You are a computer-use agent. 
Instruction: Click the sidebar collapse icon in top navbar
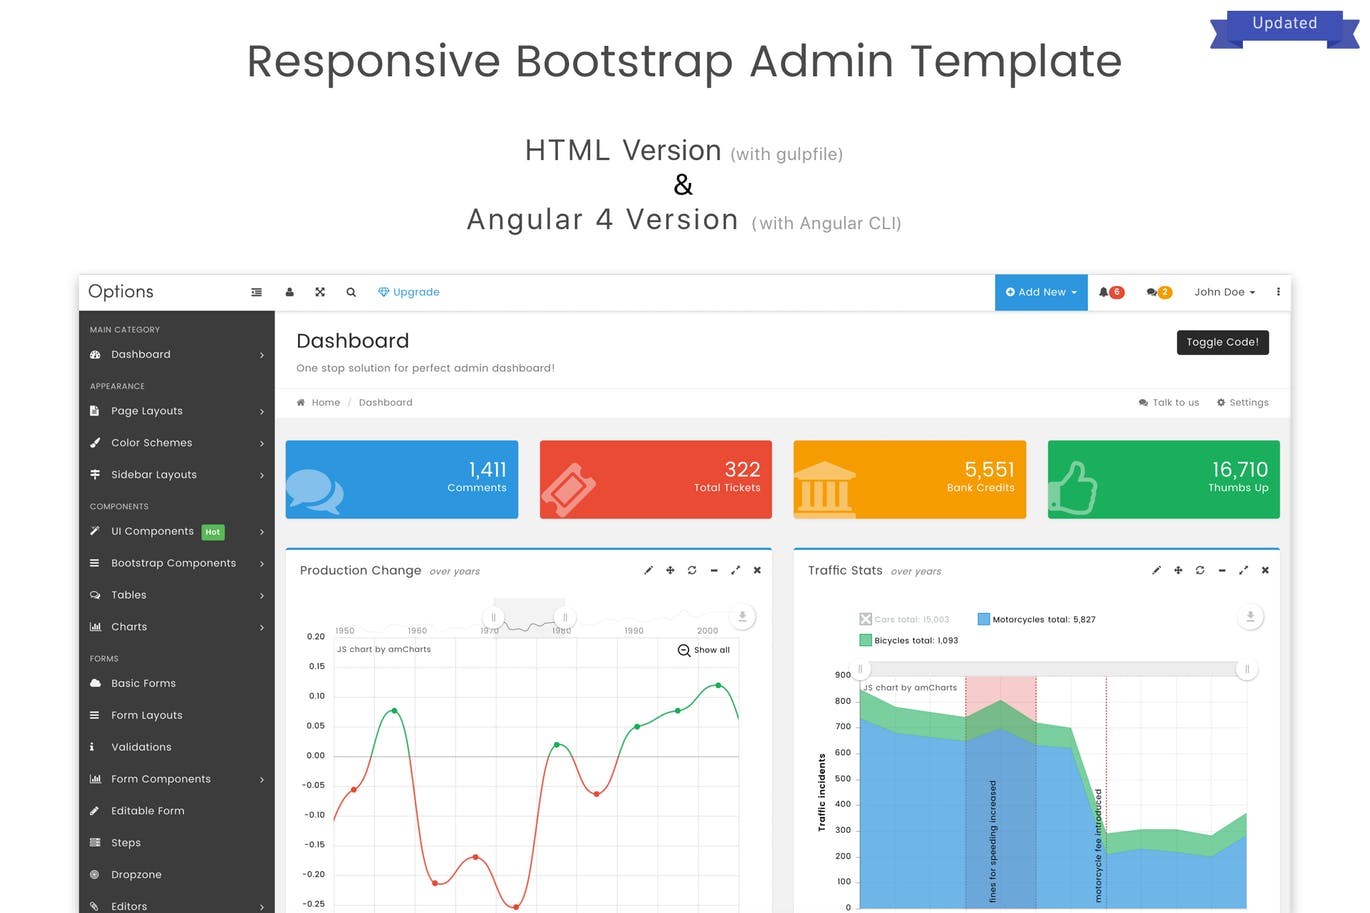(256, 292)
